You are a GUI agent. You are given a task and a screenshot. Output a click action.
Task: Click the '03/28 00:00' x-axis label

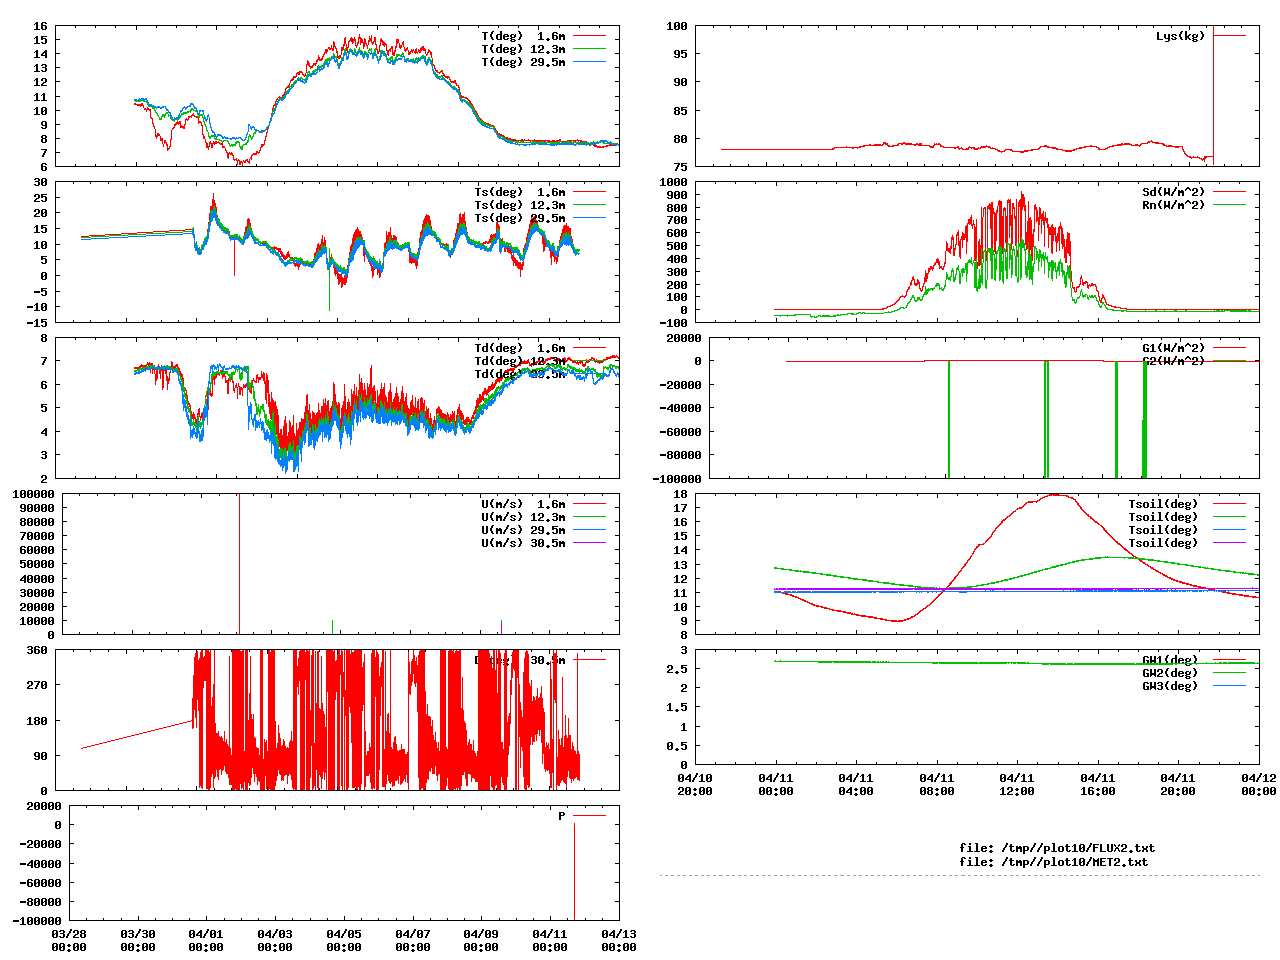pos(69,940)
